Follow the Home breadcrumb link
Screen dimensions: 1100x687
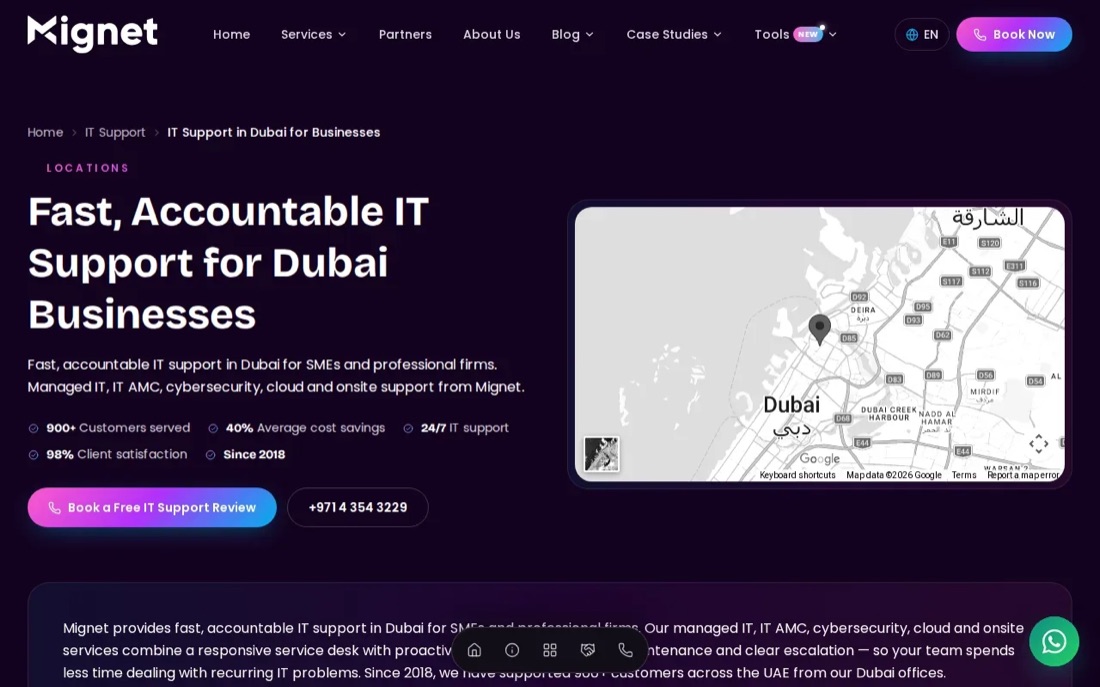coord(45,132)
